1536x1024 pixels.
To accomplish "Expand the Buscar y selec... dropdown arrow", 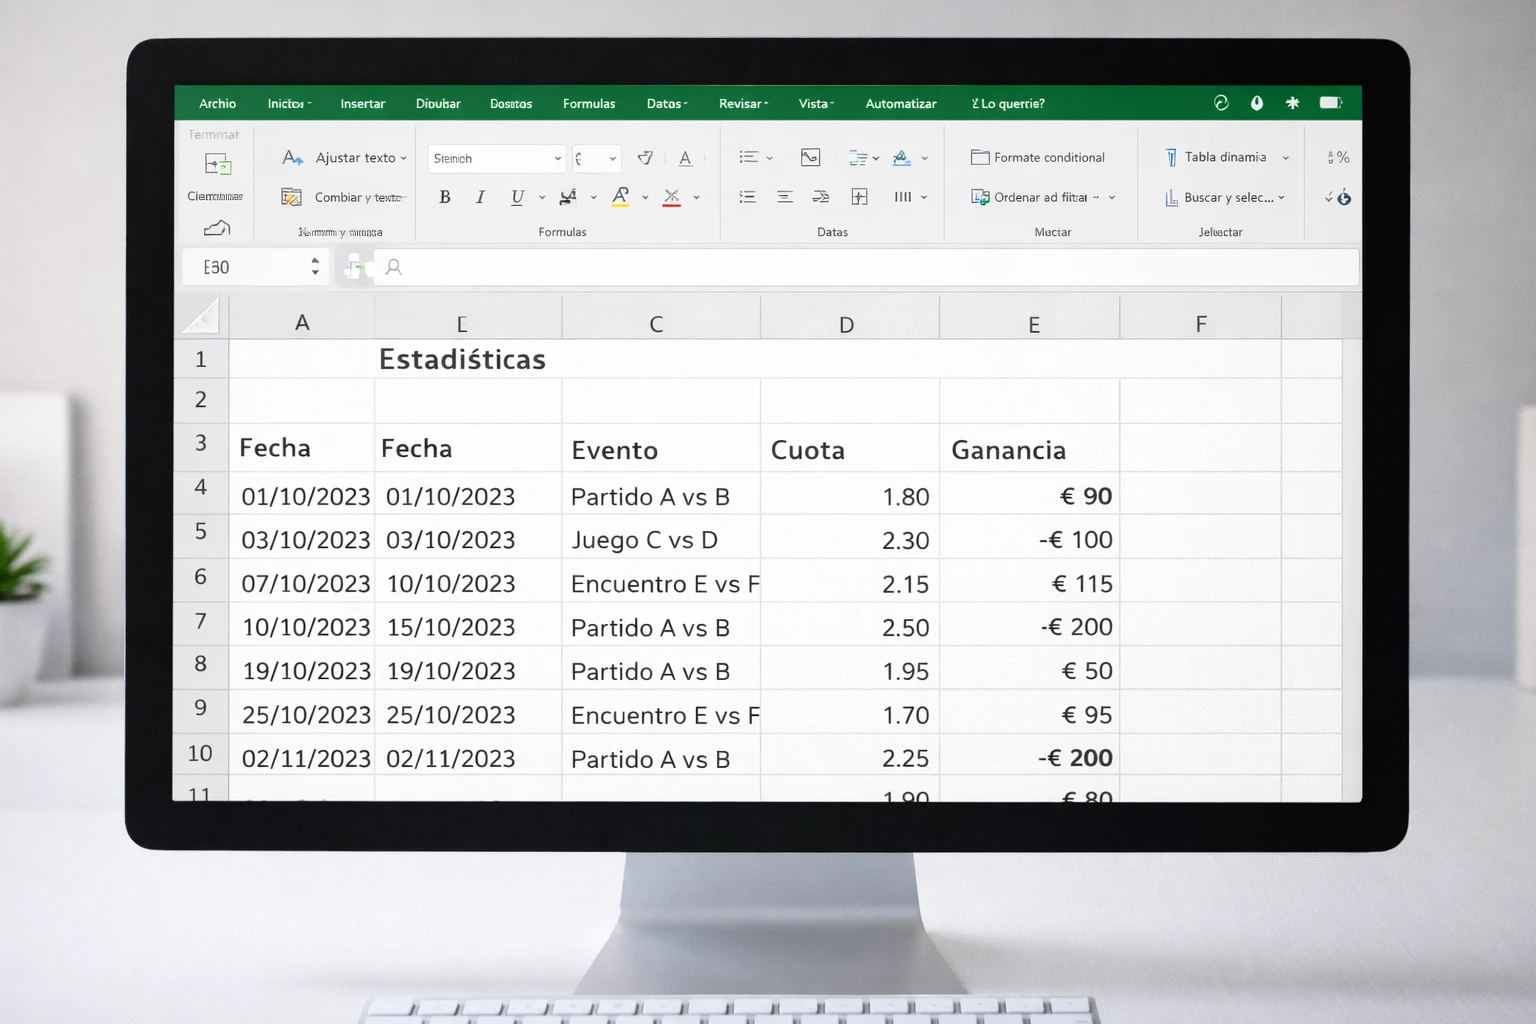I will pos(1281,198).
